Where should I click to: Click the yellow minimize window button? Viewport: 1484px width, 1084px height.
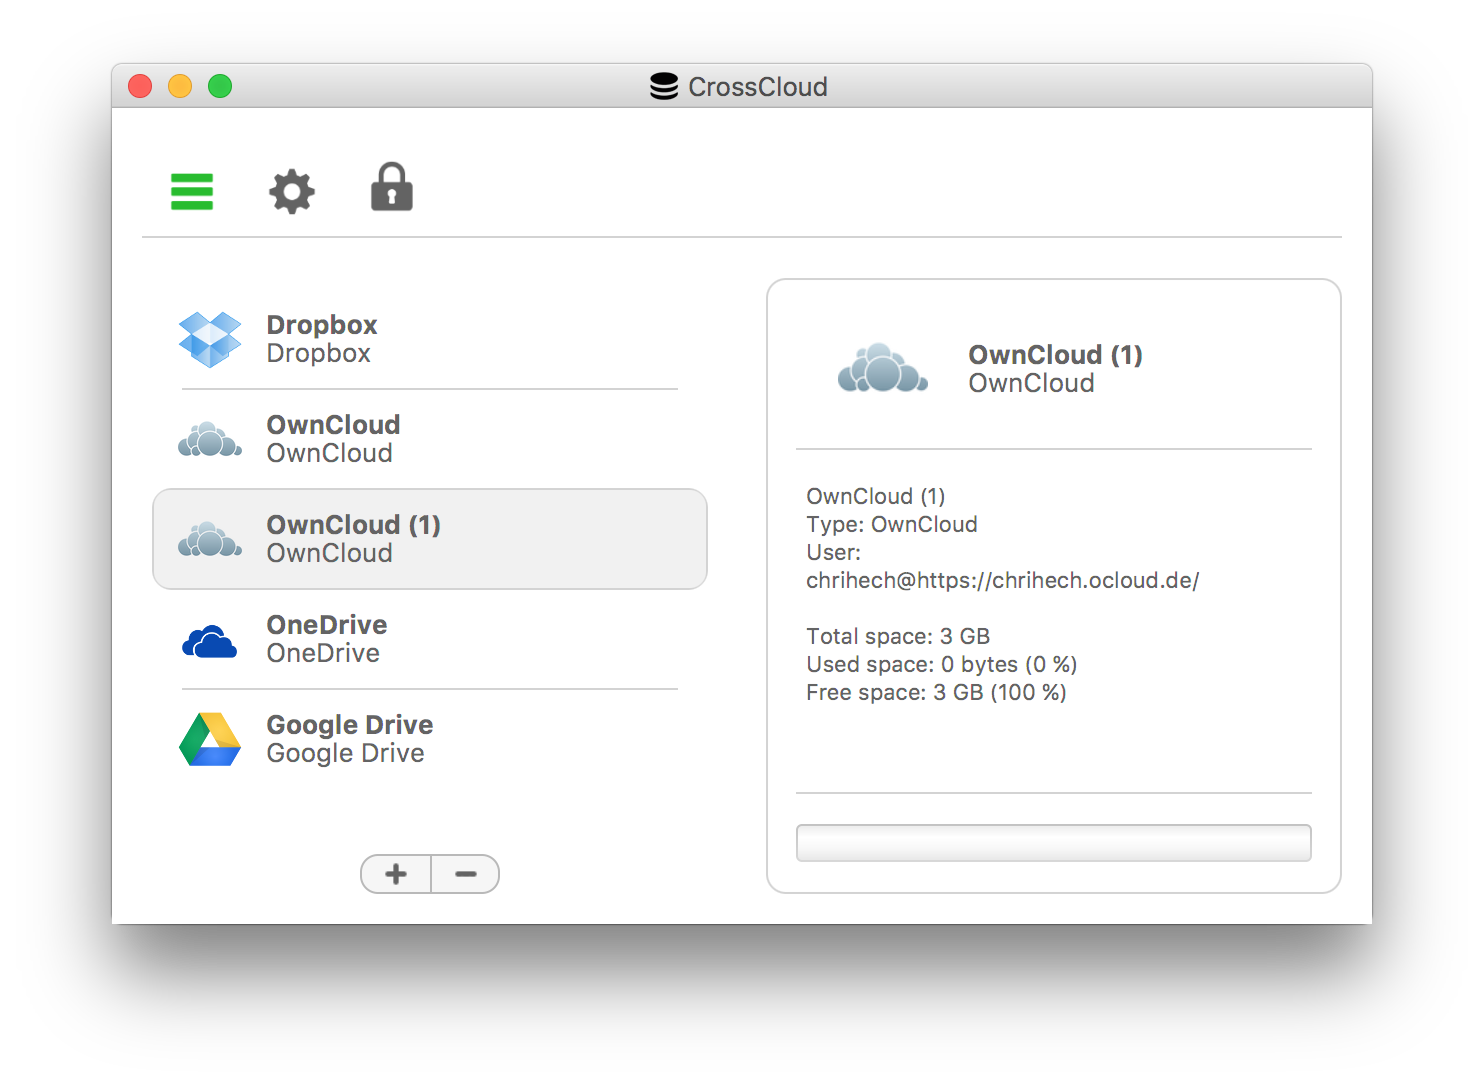[x=180, y=86]
